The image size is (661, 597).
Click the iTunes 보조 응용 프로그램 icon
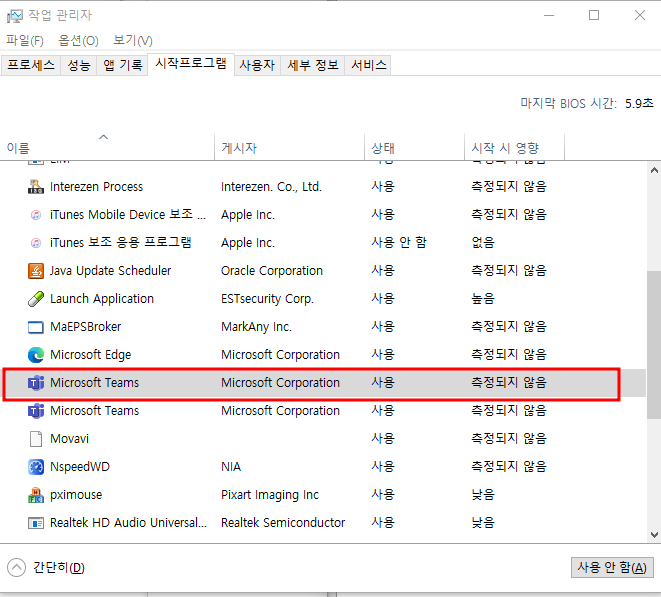coord(36,242)
